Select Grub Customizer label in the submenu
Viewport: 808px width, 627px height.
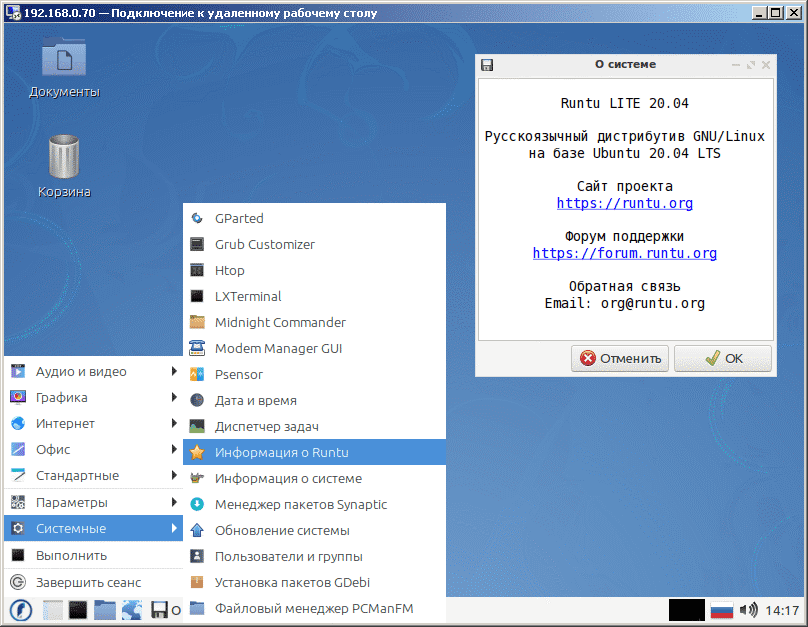pos(265,244)
